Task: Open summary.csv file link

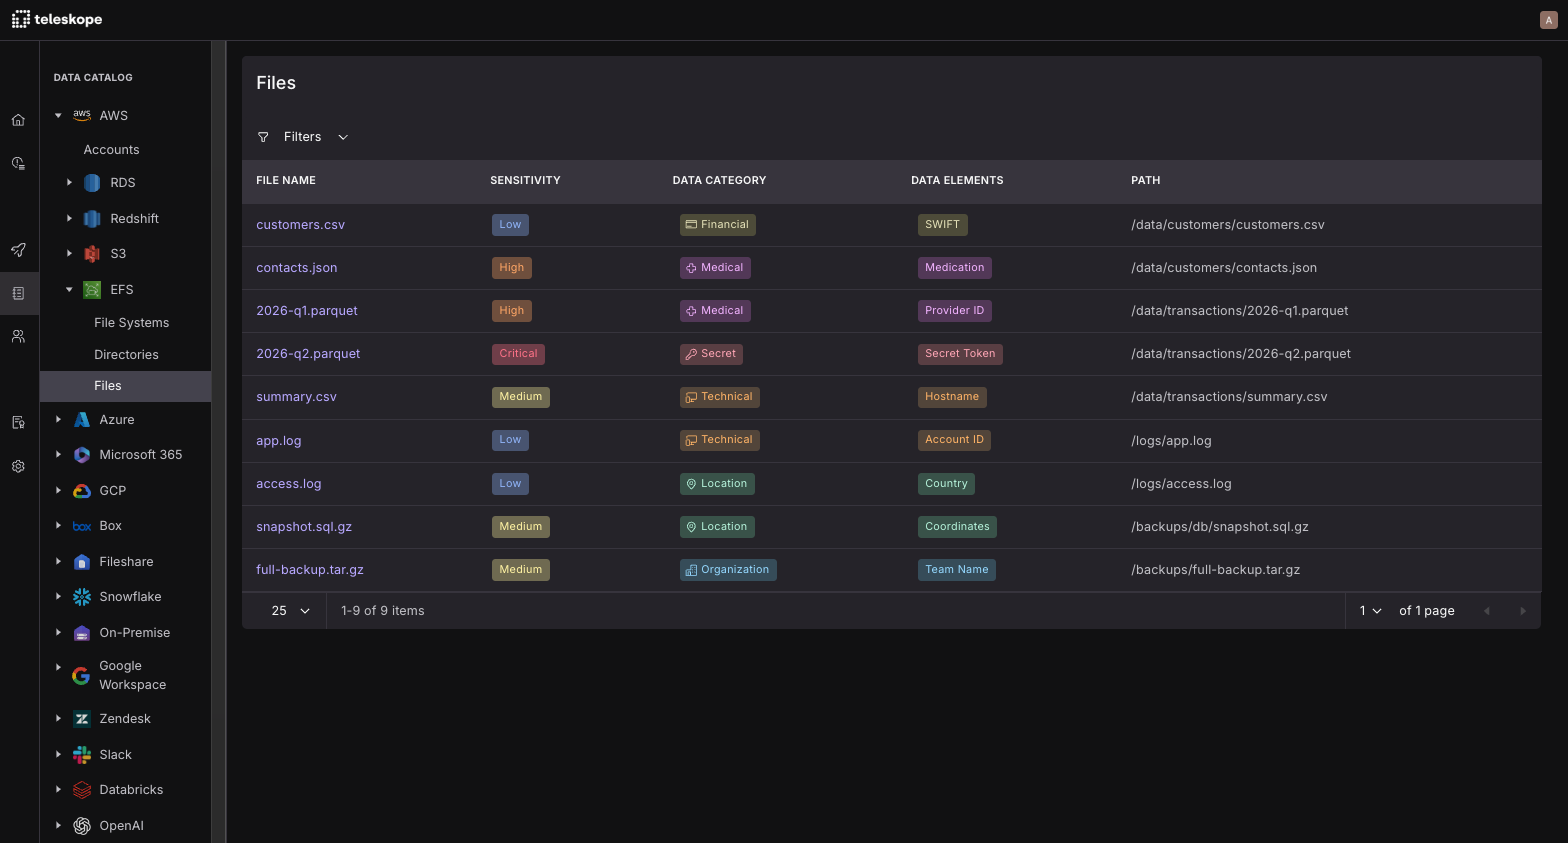Action: 296,397
